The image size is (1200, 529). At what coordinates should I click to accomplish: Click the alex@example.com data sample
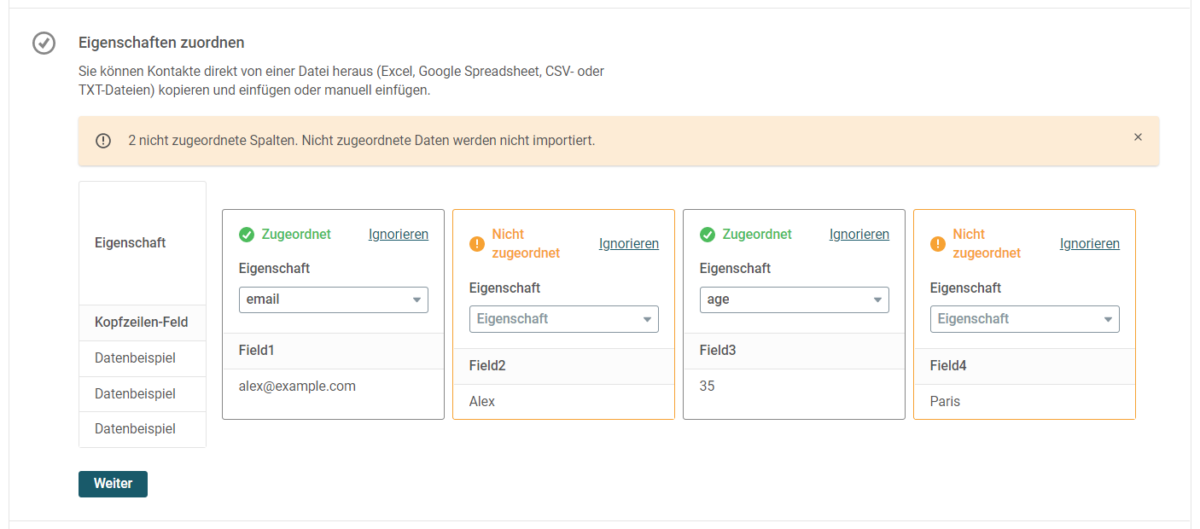[297, 386]
